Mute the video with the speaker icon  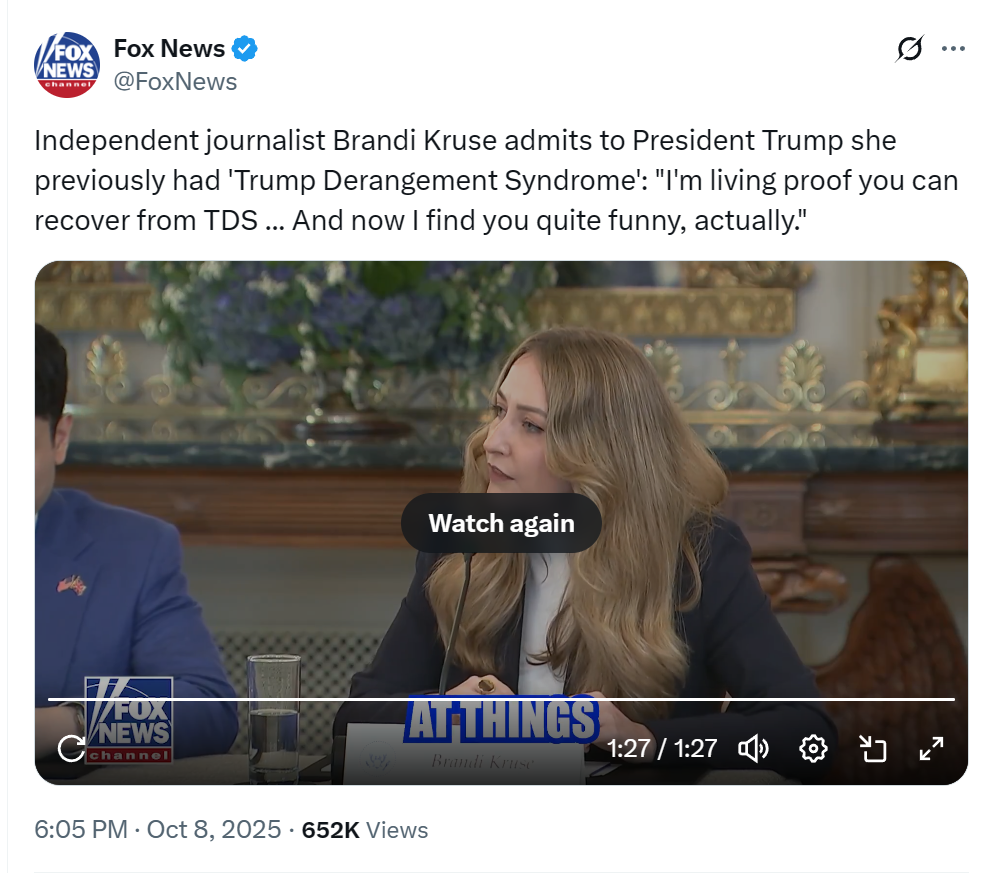tap(752, 748)
